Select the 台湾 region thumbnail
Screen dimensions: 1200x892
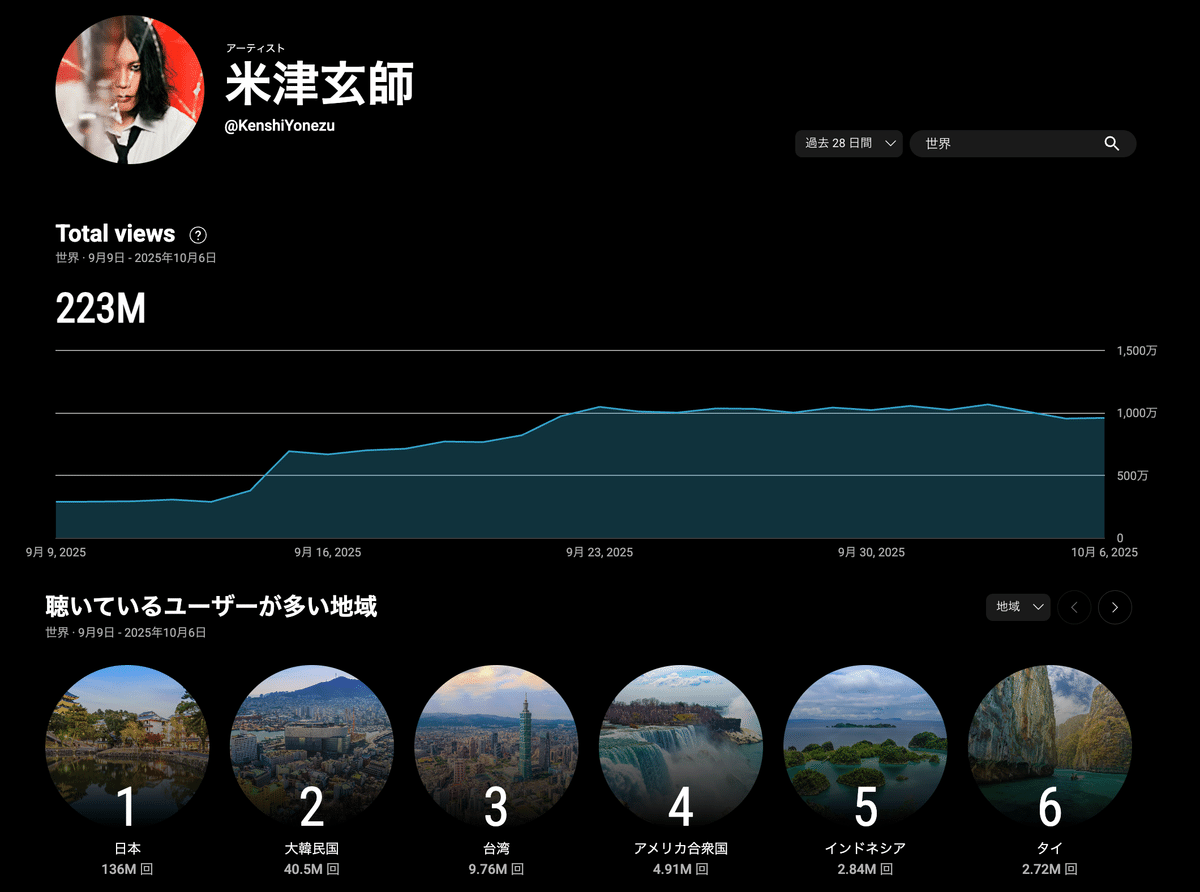(x=496, y=746)
